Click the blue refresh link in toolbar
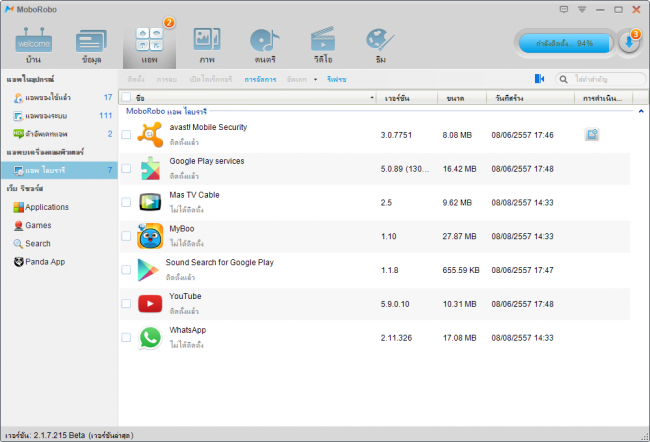This screenshot has height=442, width=650. point(337,79)
